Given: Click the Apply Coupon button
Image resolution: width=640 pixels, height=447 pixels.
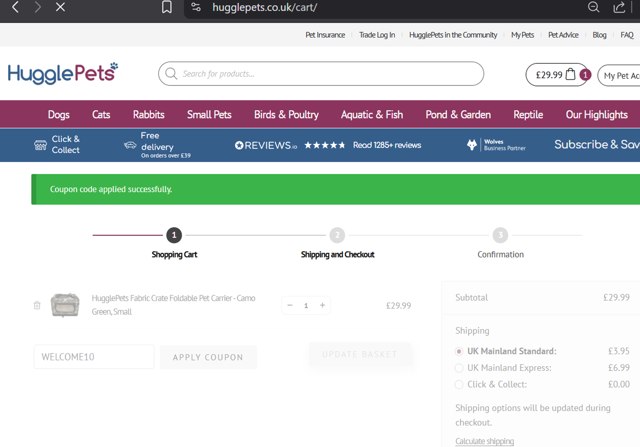Looking at the screenshot, I should coord(208,357).
